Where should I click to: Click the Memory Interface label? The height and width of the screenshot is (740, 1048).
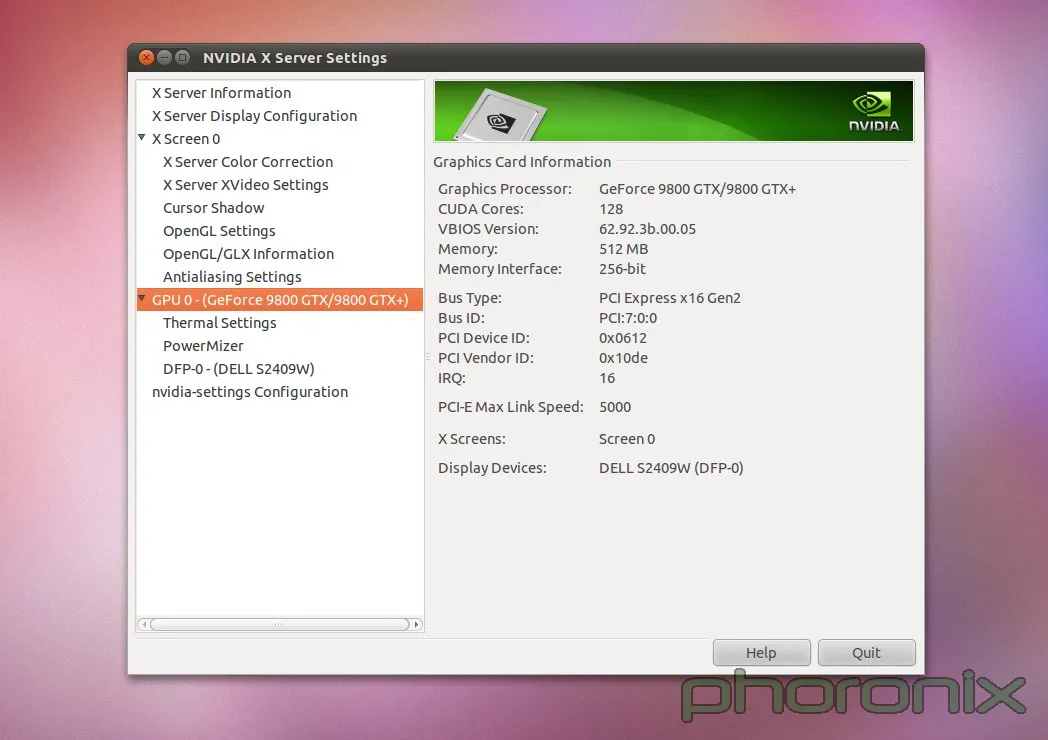click(500, 269)
